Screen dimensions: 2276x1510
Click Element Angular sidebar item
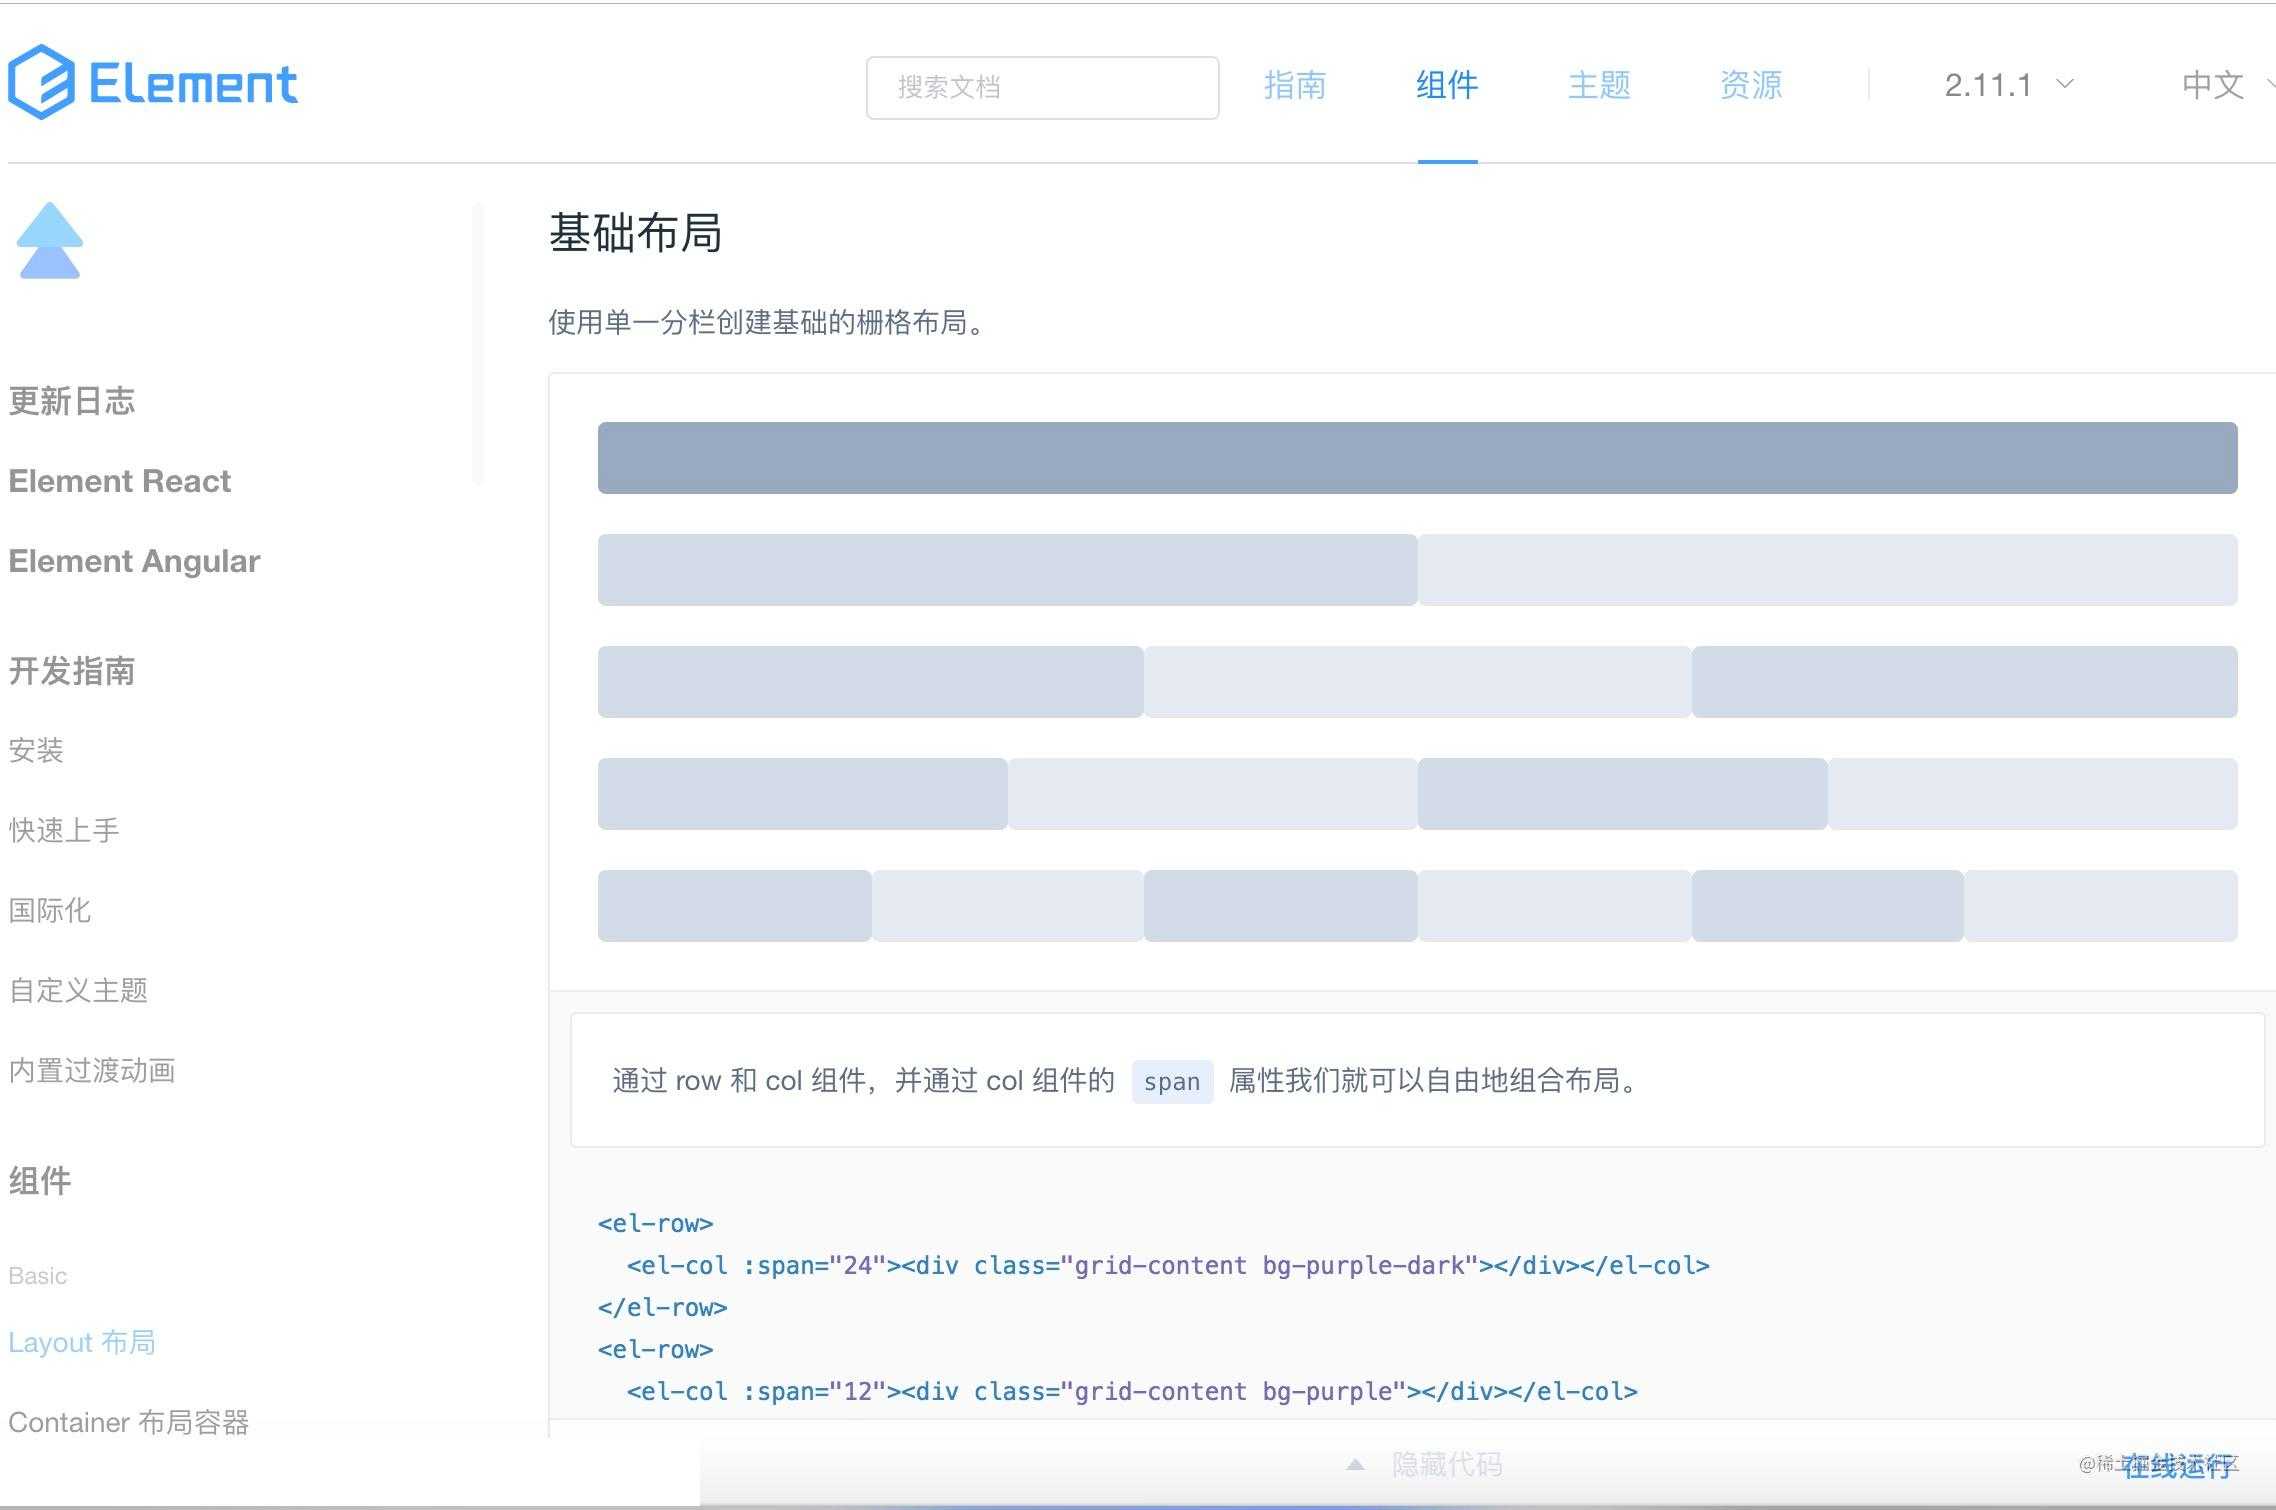coord(135,560)
